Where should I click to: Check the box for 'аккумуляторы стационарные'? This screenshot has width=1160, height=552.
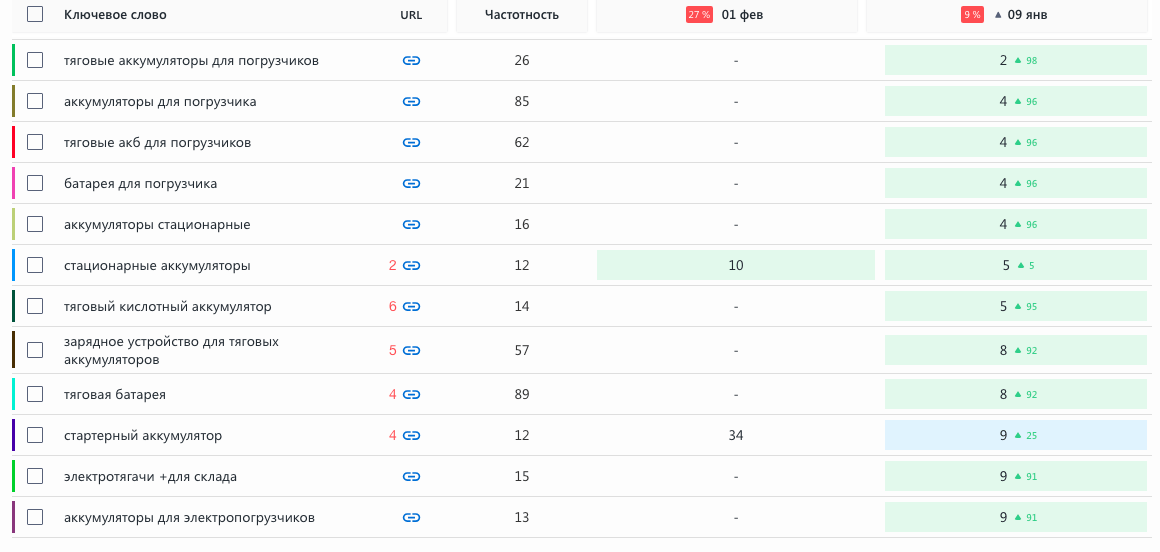point(35,225)
